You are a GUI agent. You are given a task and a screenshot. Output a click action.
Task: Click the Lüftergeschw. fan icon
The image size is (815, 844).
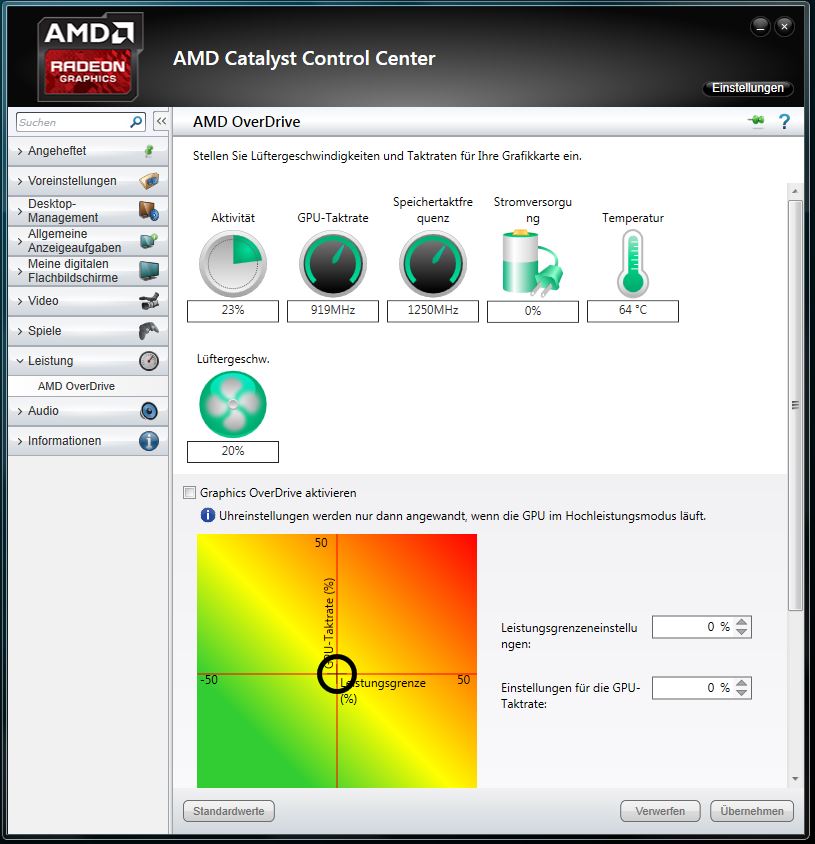point(233,404)
